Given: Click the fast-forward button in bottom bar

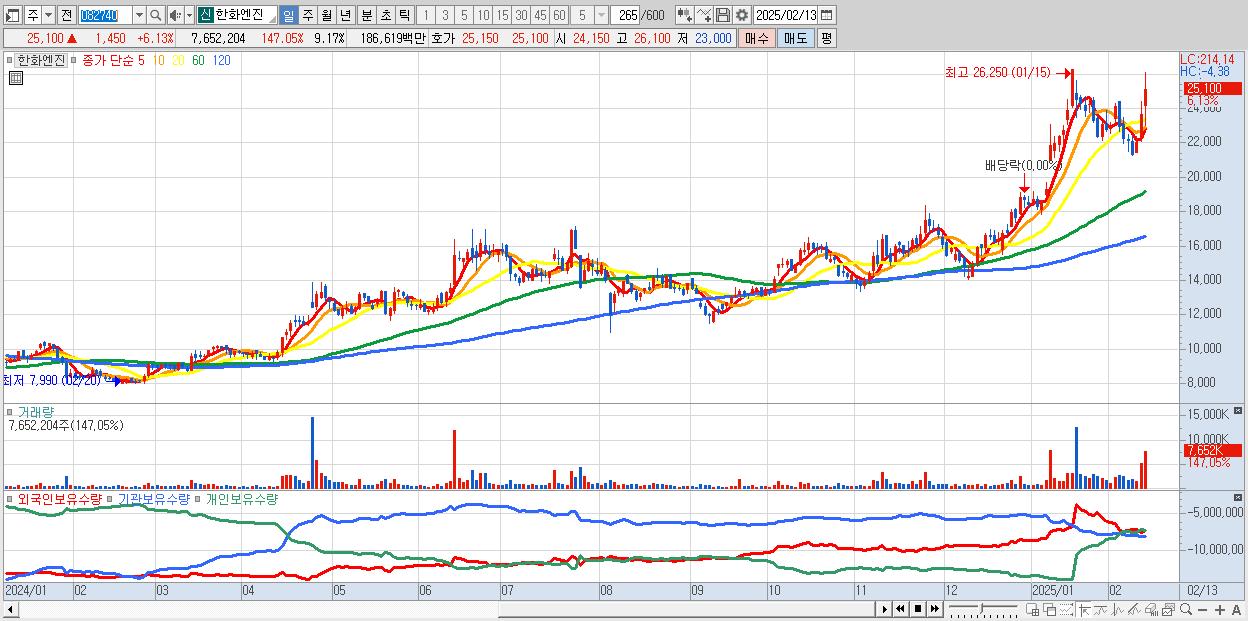Looking at the screenshot, I should click(x=935, y=609).
